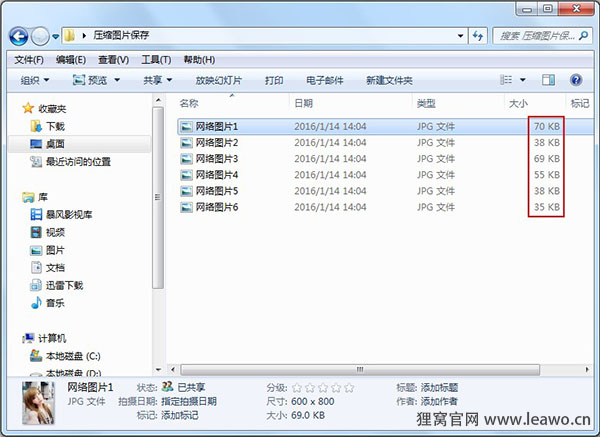Expand the 共享 dropdown
The image size is (600, 437).
[157, 80]
